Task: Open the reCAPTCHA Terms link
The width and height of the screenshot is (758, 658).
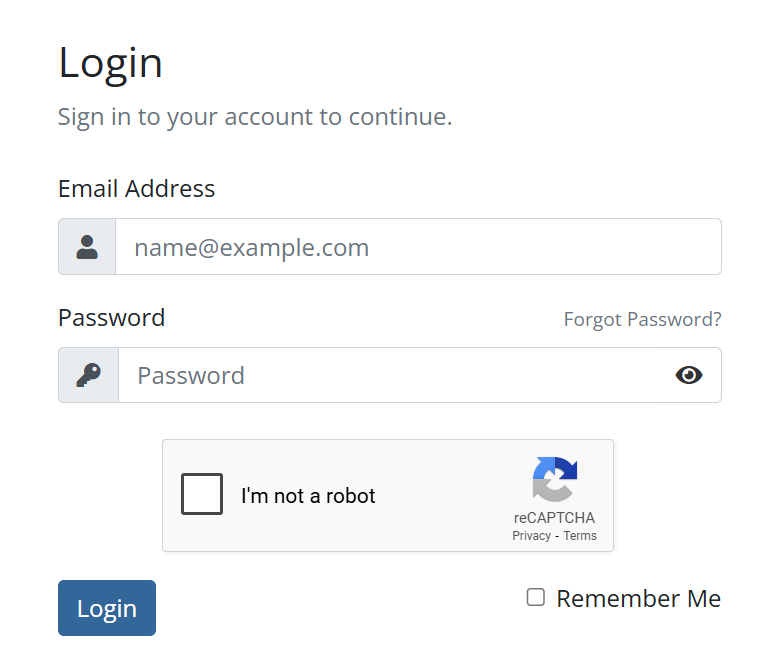Action: (580, 536)
